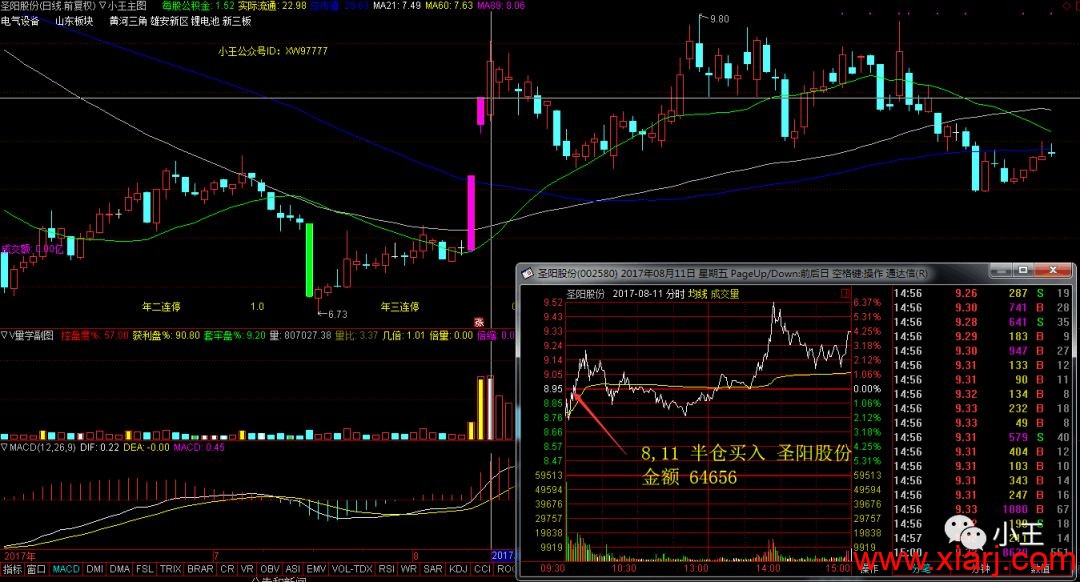Close the 圣阳股份 intraday popup window
The height and width of the screenshot is (582, 1080).
click(1053, 271)
